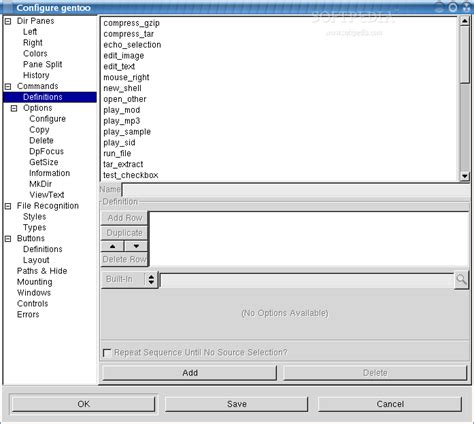Click the Add Row button
Viewport: 474px width, 424px height.
pyautogui.click(x=124, y=218)
